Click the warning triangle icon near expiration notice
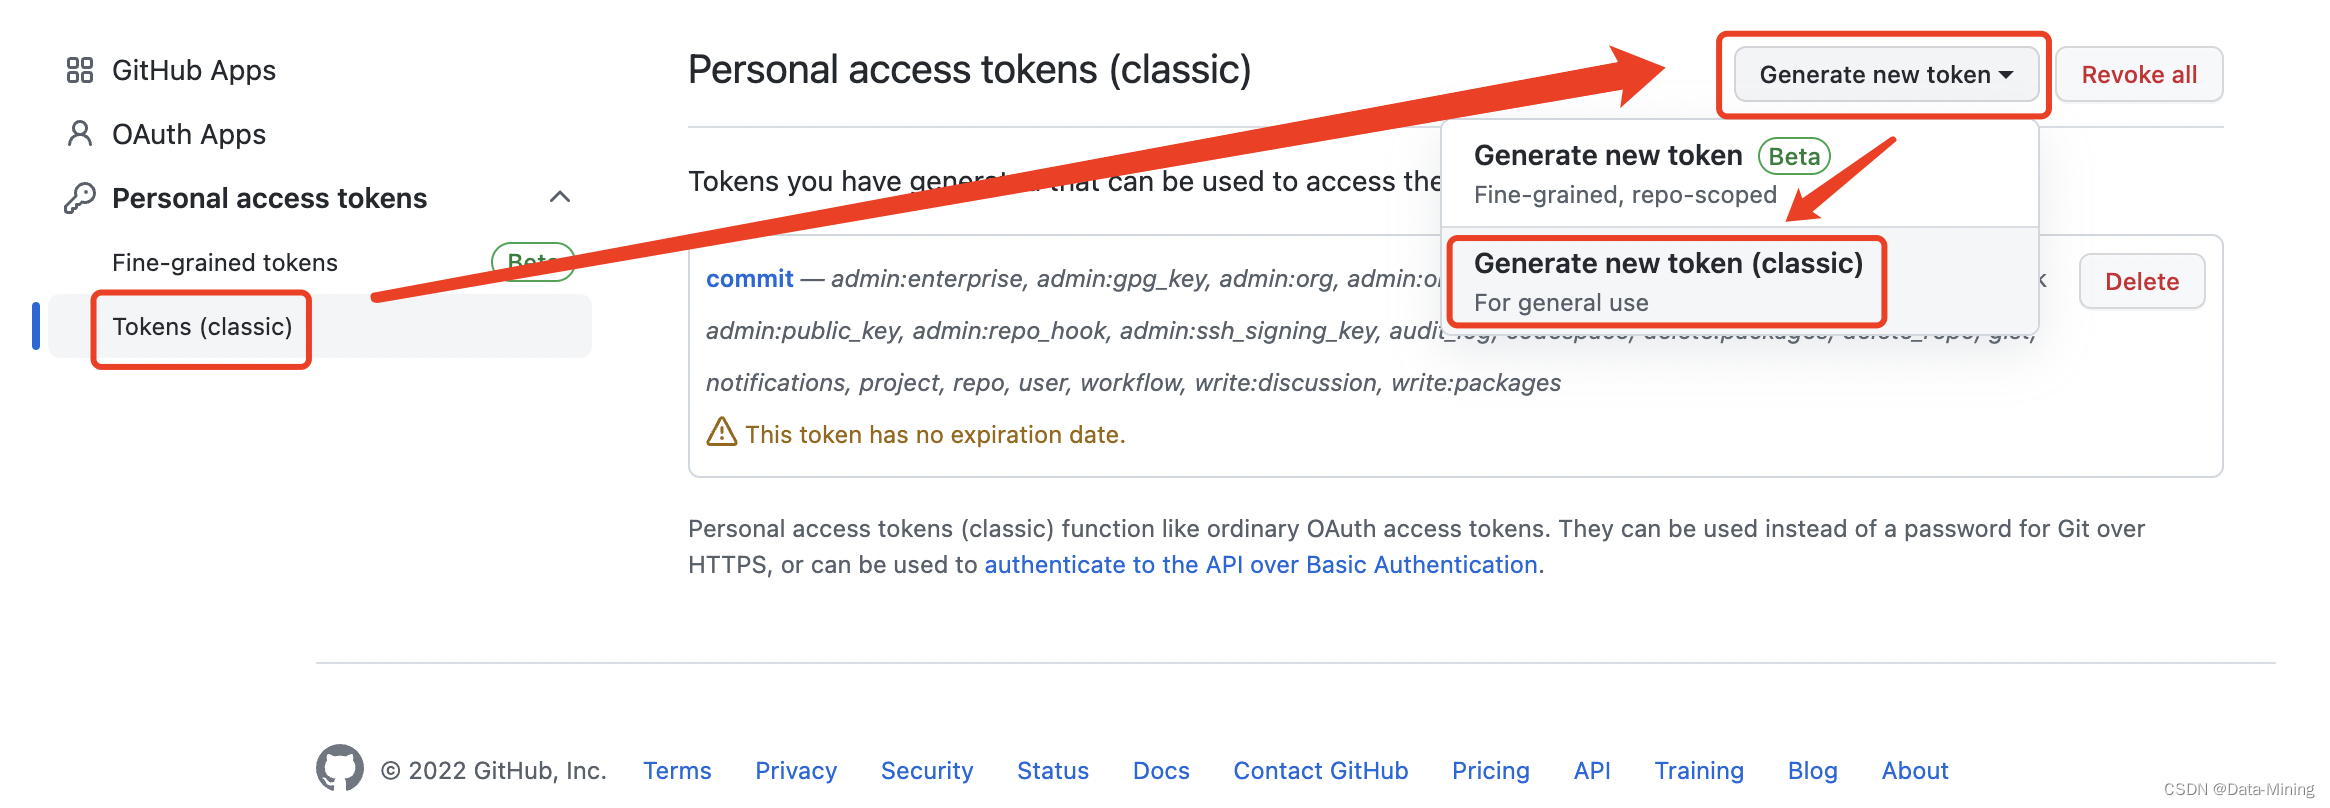This screenshot has height=808, width=2330. pos(722,432)
